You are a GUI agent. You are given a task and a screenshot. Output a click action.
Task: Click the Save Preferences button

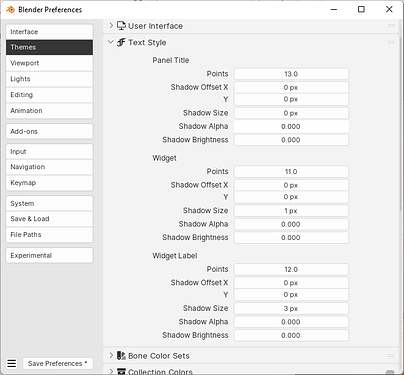coord(58,363)
